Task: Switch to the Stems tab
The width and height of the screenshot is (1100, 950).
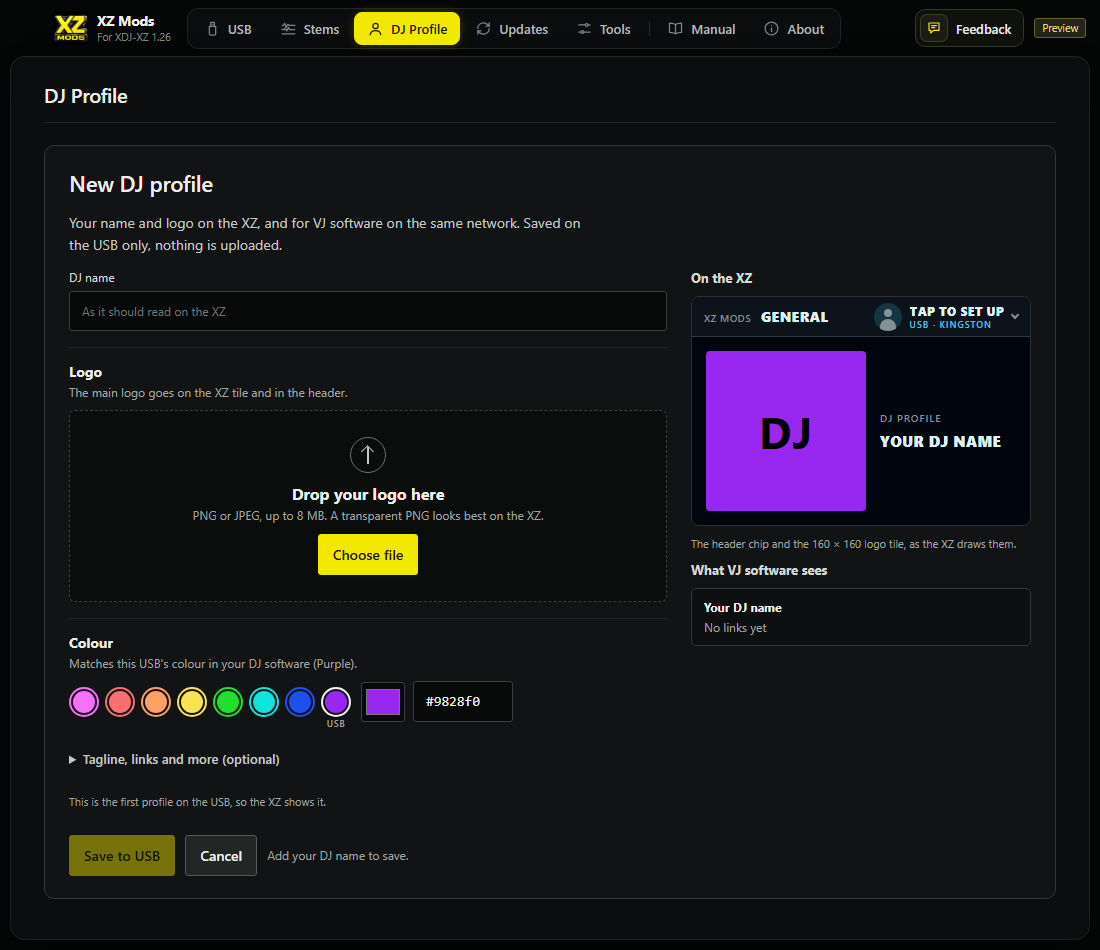Action: coord(310,29)
